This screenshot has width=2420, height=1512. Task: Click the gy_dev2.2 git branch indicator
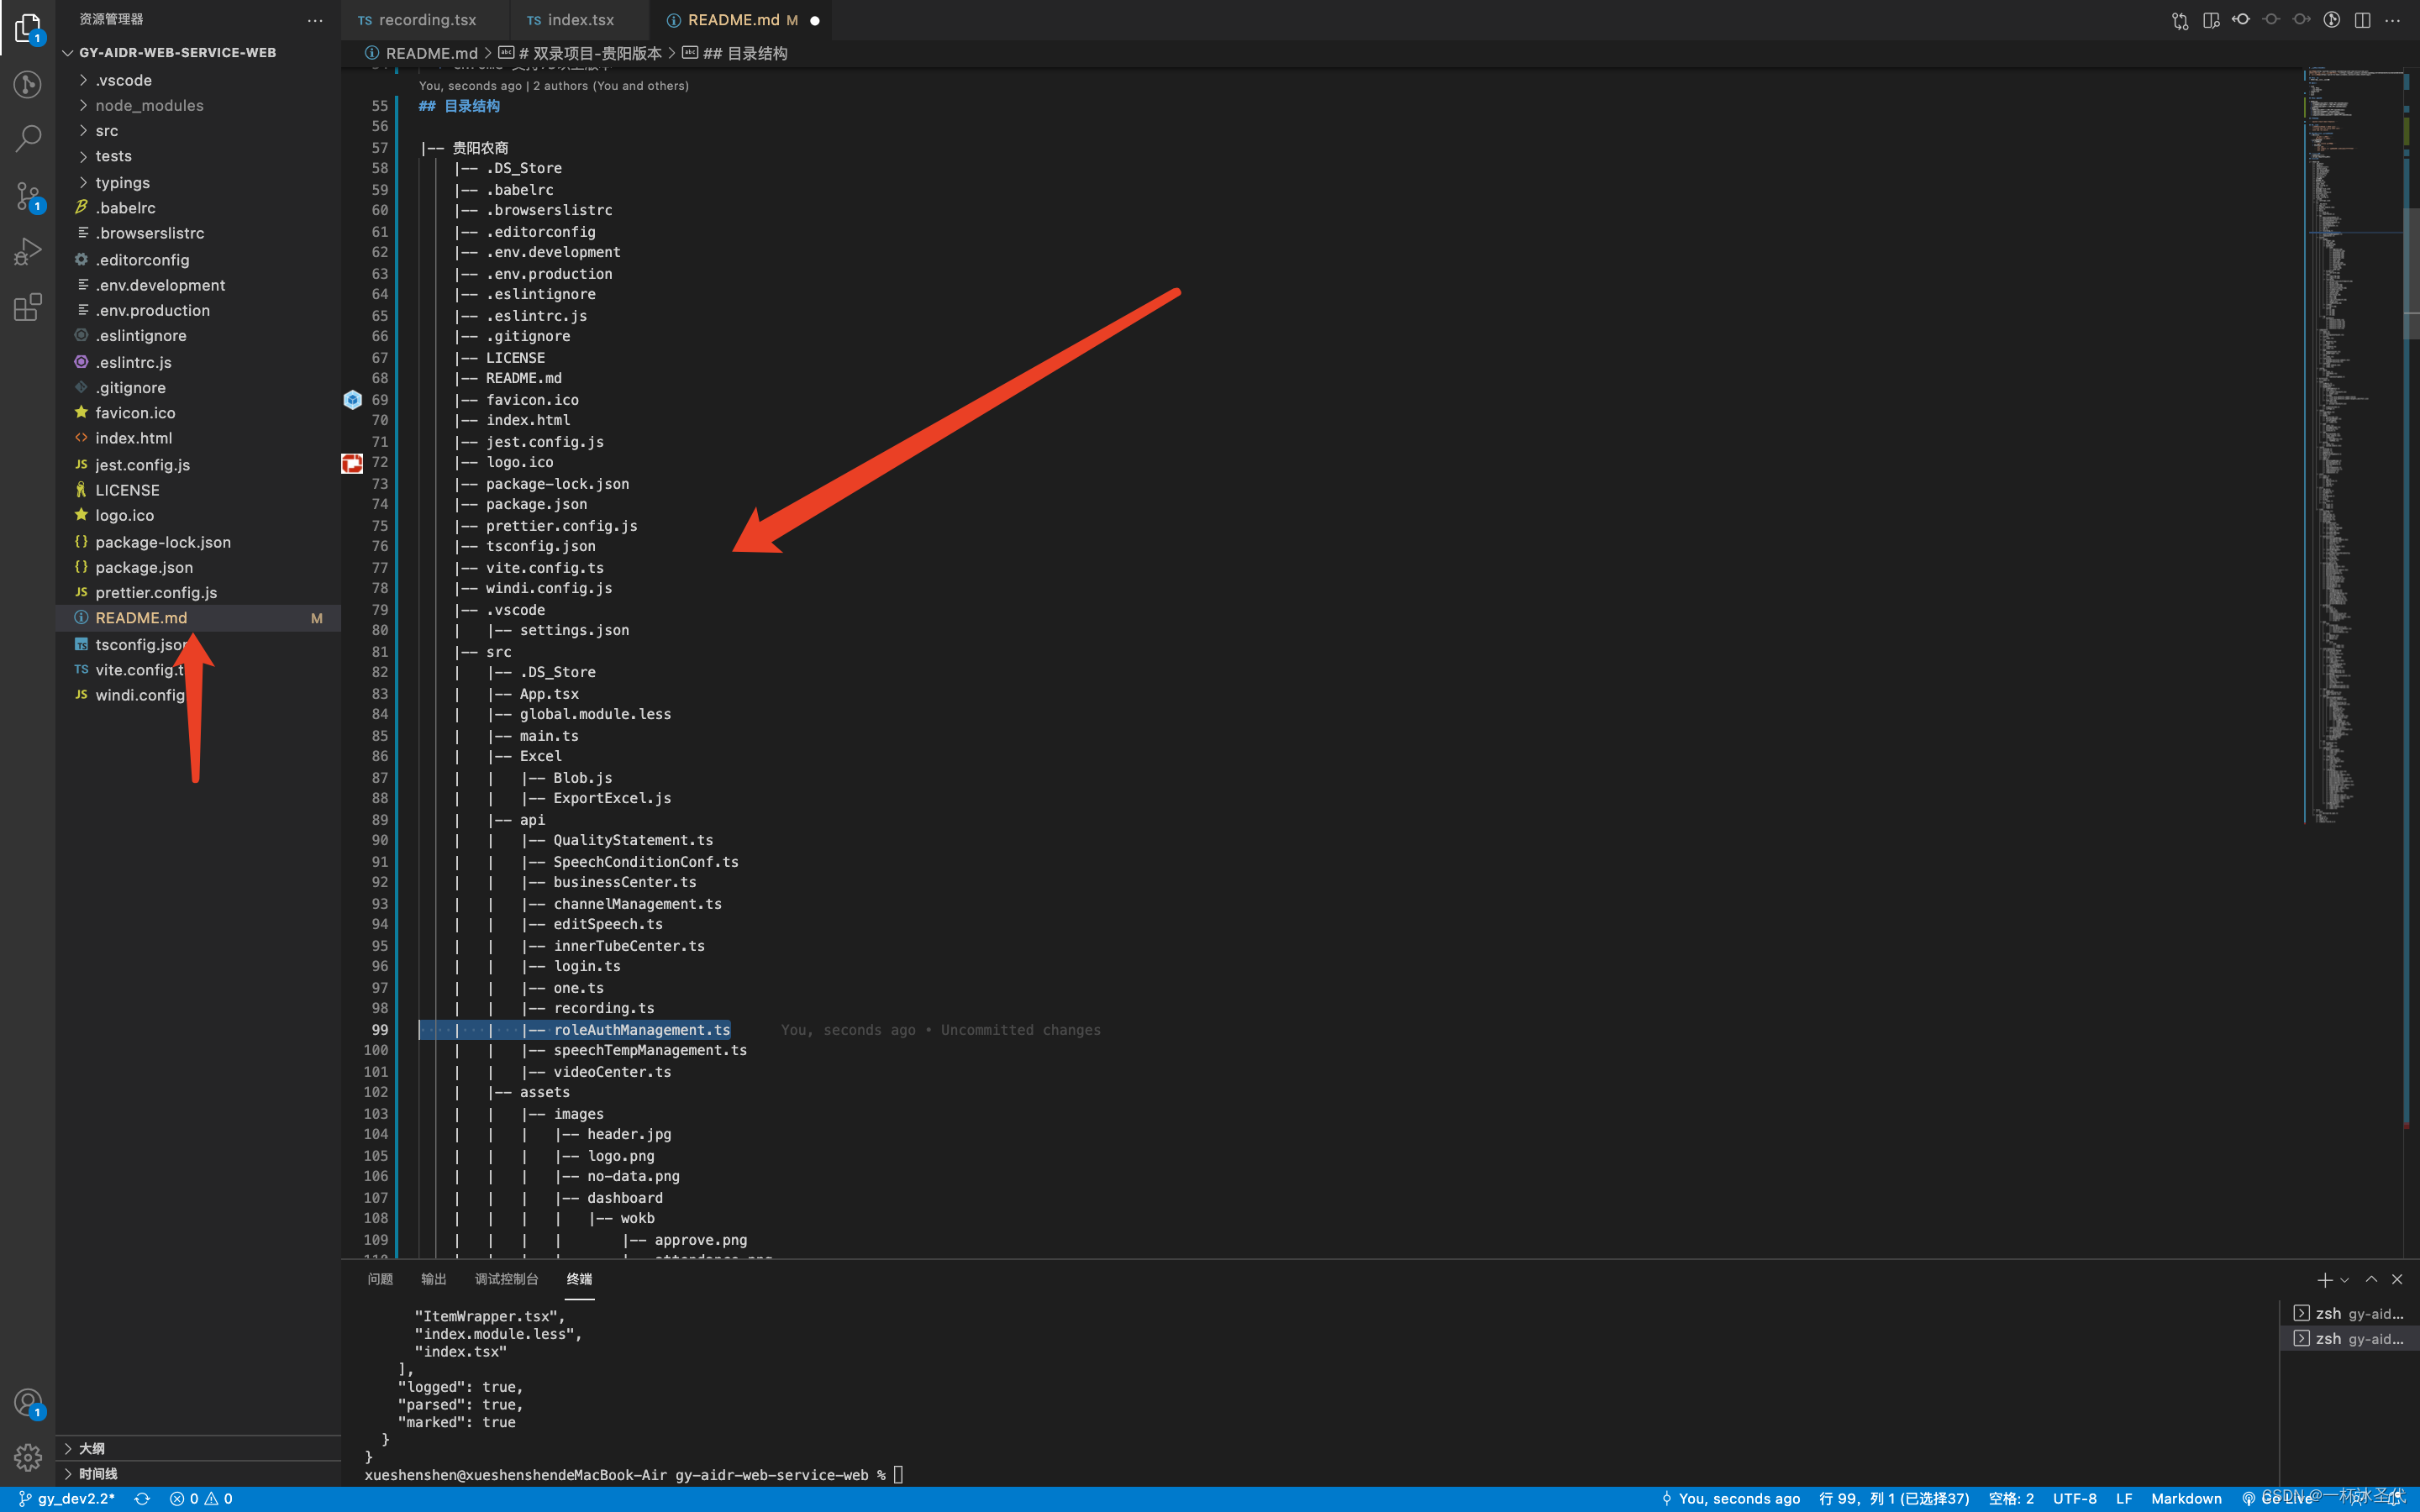tap(68, 1498)
